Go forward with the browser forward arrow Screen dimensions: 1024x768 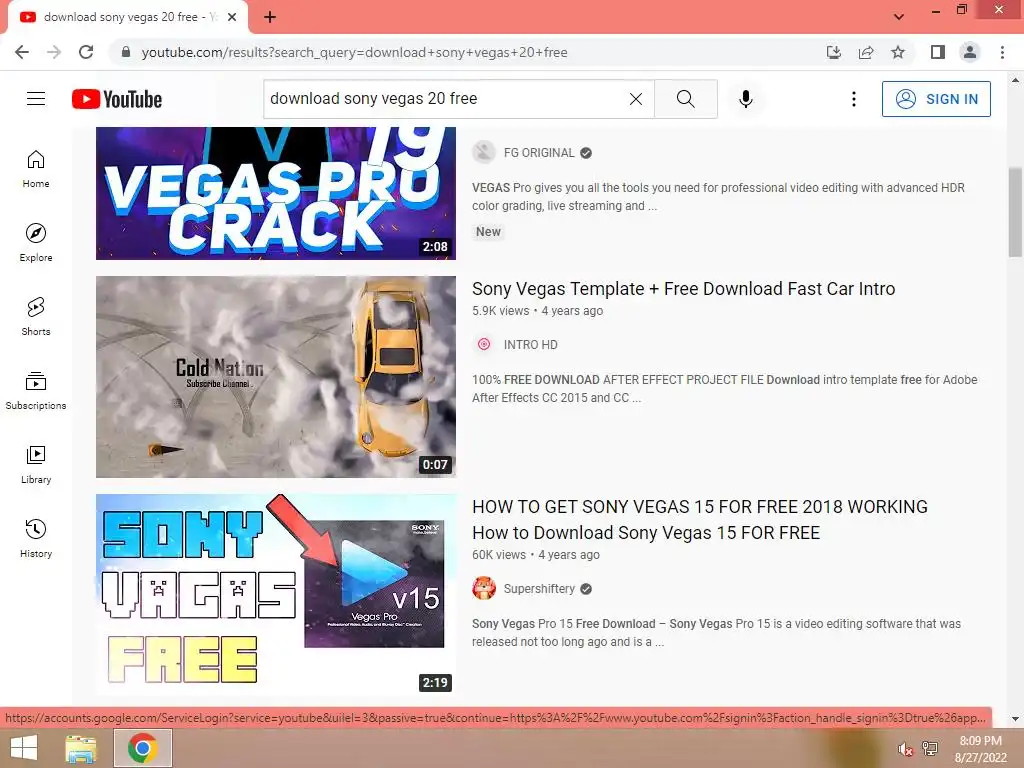click(54, 52)
